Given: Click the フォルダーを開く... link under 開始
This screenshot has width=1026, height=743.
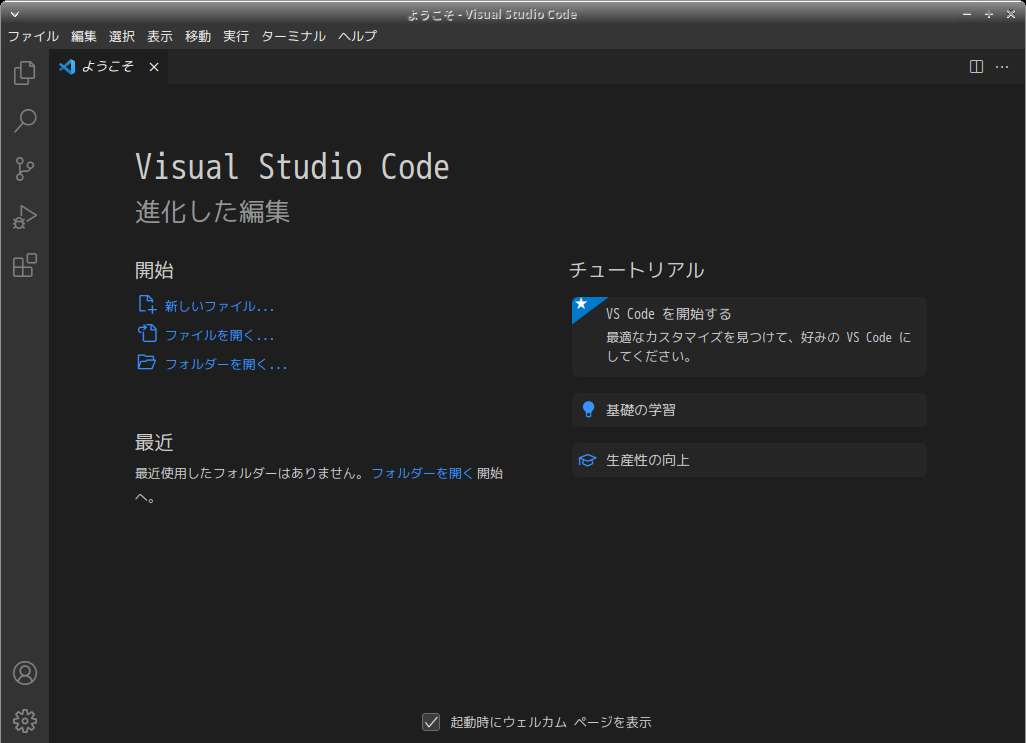Looking at the screenshot, I should coord(226,364).
